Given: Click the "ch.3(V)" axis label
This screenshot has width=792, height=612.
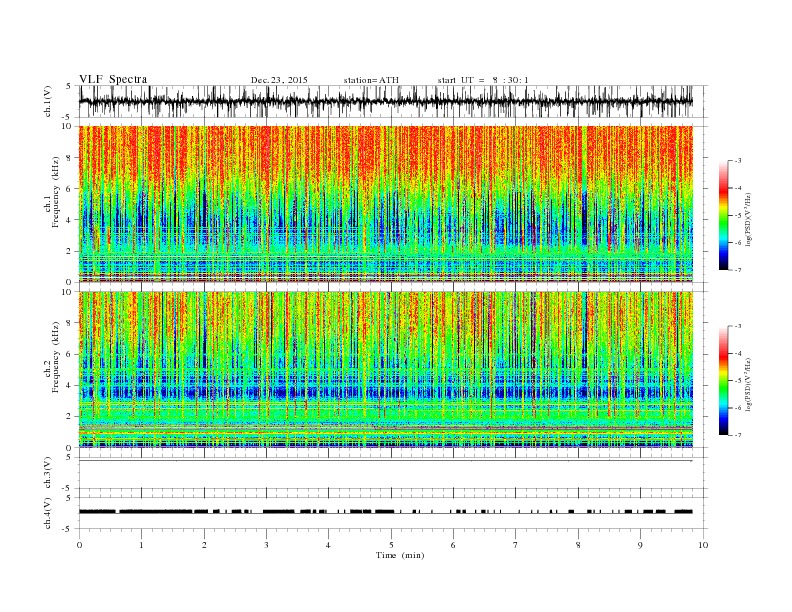Looking at the screenshot, I should [x=48, y=473].
